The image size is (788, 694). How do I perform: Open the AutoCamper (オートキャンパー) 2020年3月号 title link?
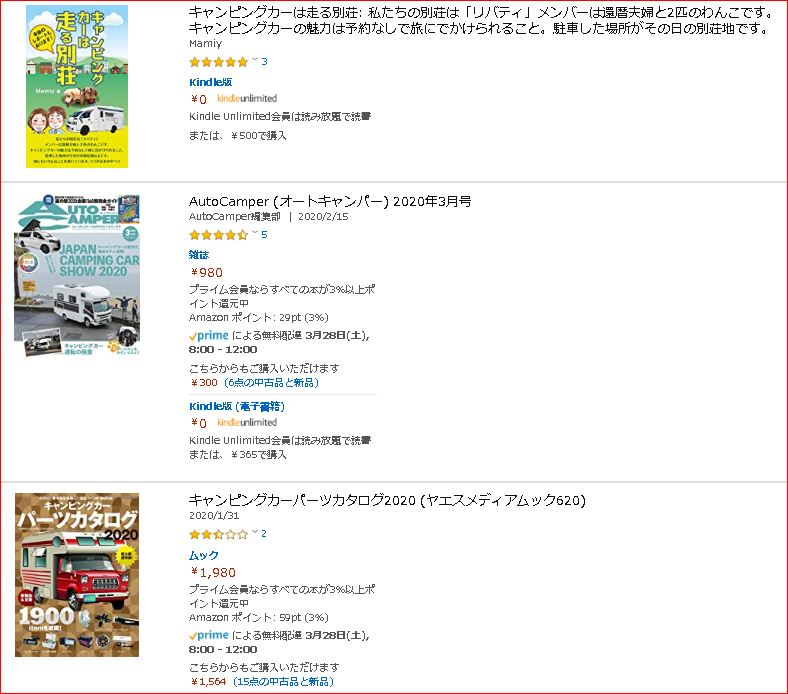330,202
